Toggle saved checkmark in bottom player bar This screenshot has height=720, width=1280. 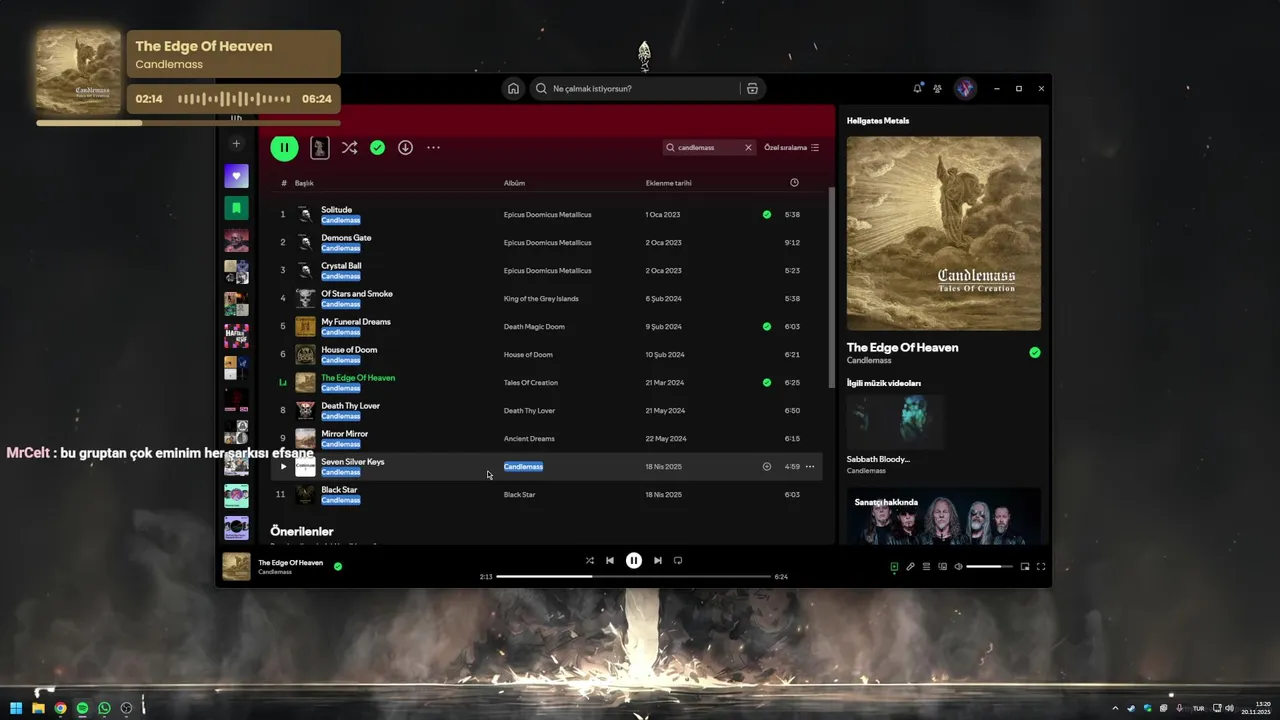pyautogui.click(x=338, y=566)
